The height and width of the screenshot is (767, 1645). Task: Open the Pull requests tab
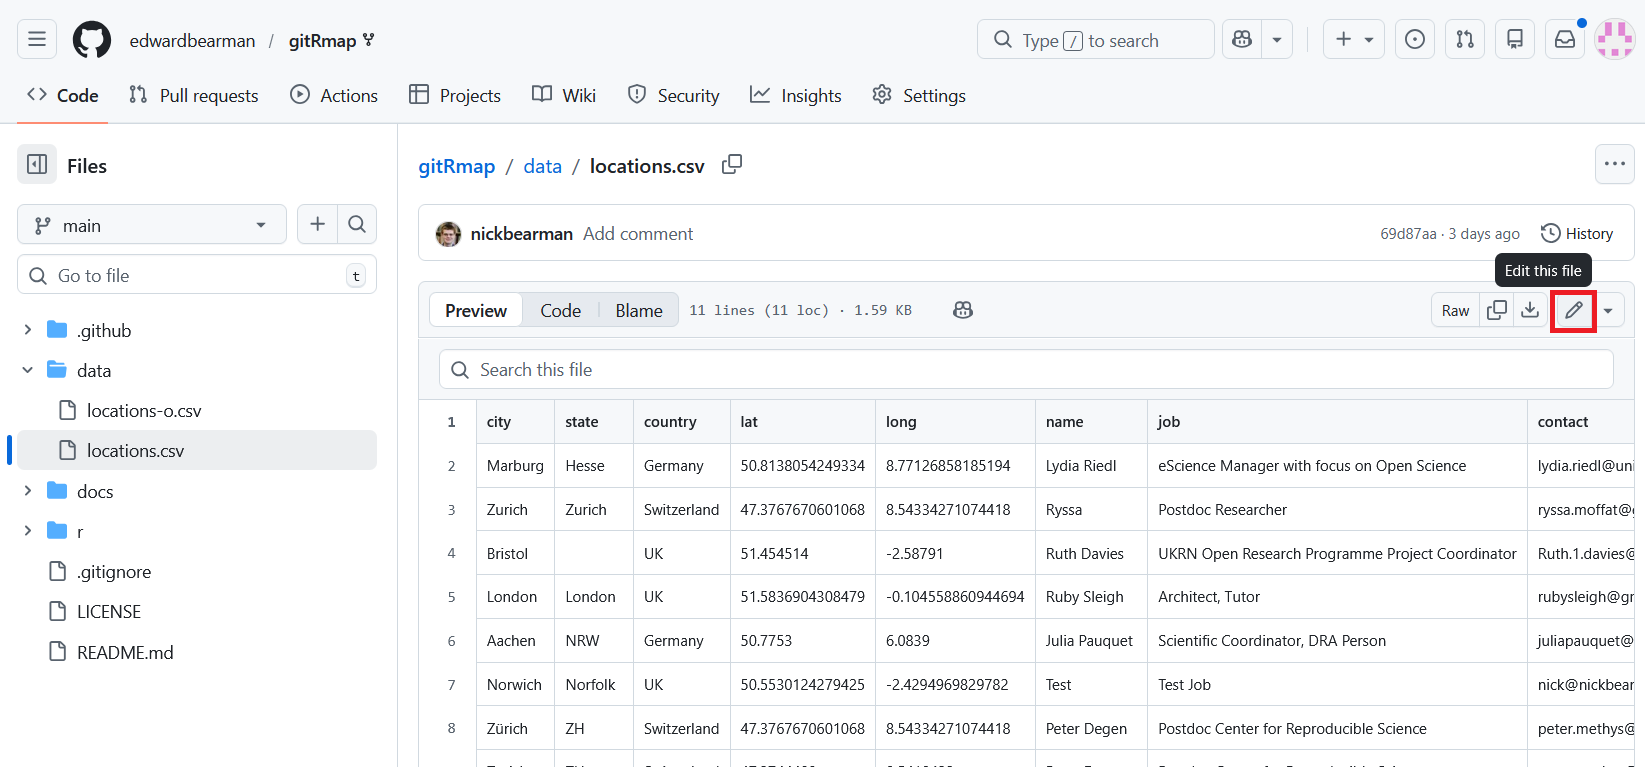click(194, 96)
